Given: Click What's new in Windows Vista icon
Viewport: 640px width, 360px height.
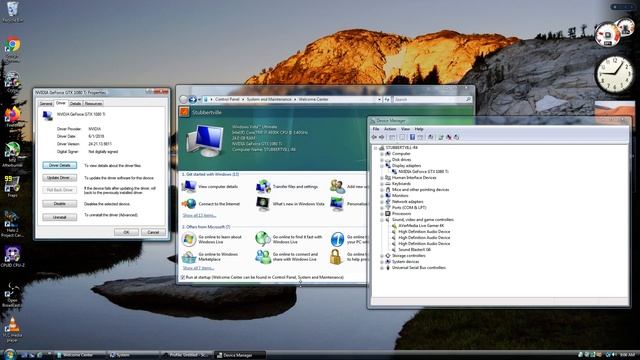Looking at the screenshot, I should click(x=263, y=203).
